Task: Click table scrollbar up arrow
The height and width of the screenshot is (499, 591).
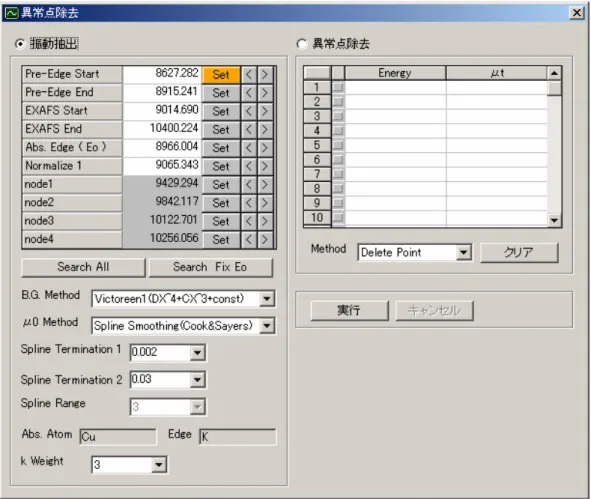Action: click(x=554, y=73)
